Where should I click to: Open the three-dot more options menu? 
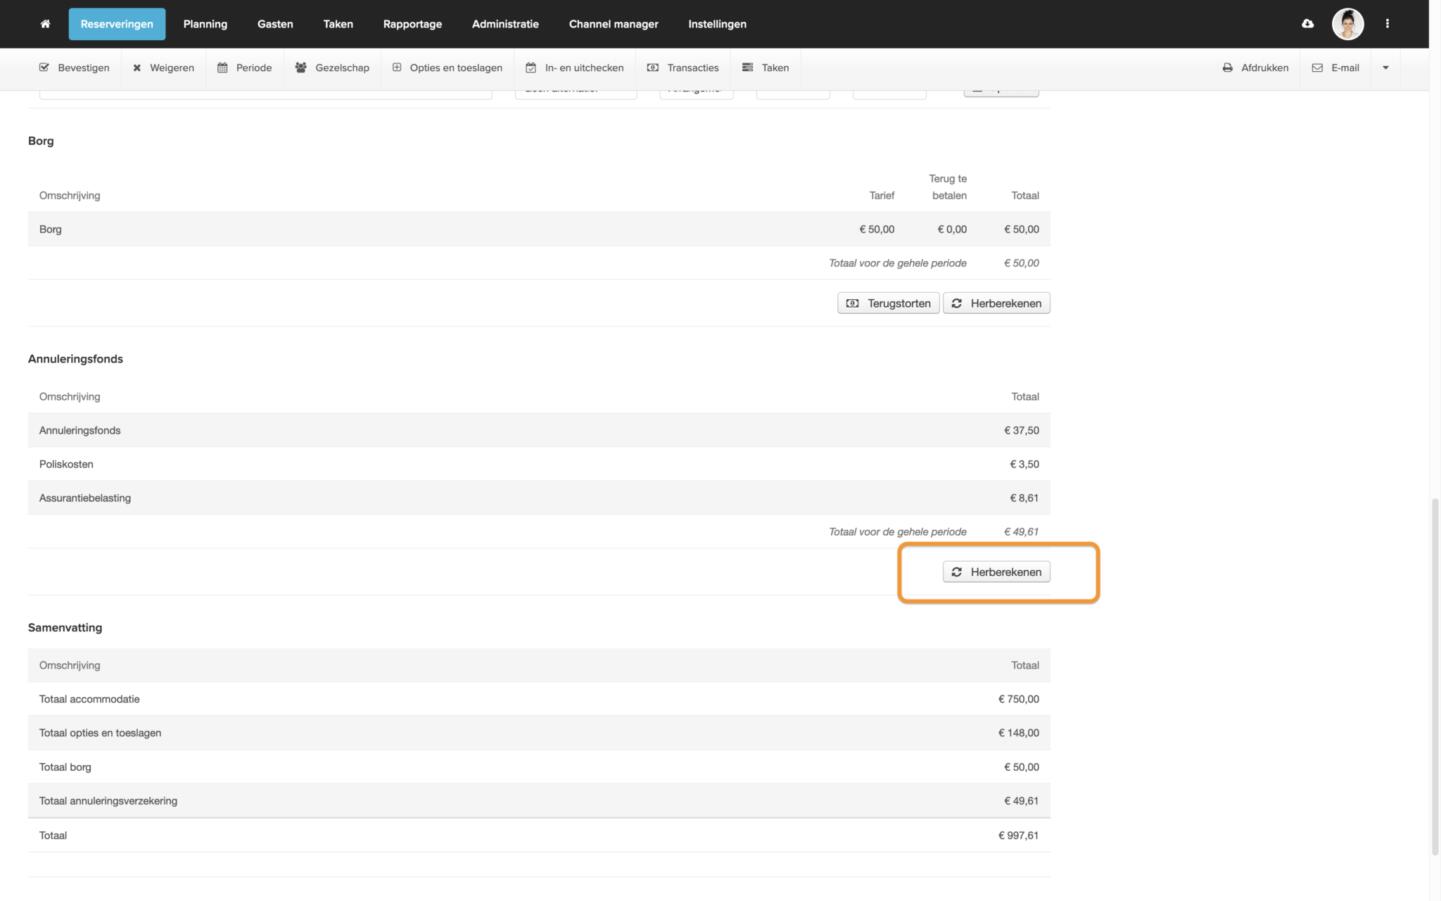tap(1387, 24)
